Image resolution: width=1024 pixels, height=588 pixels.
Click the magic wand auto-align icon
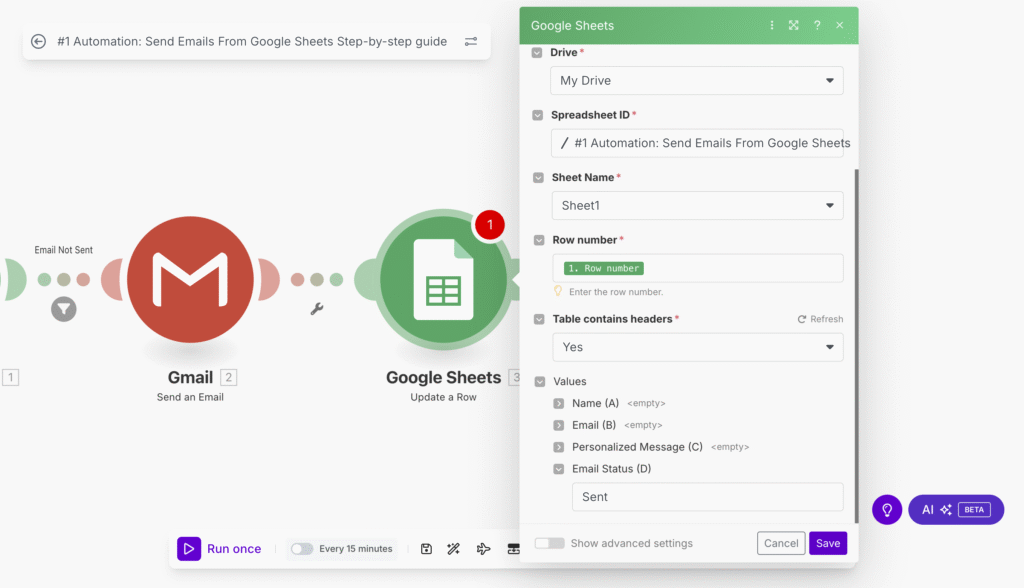(x=454, y=549)
